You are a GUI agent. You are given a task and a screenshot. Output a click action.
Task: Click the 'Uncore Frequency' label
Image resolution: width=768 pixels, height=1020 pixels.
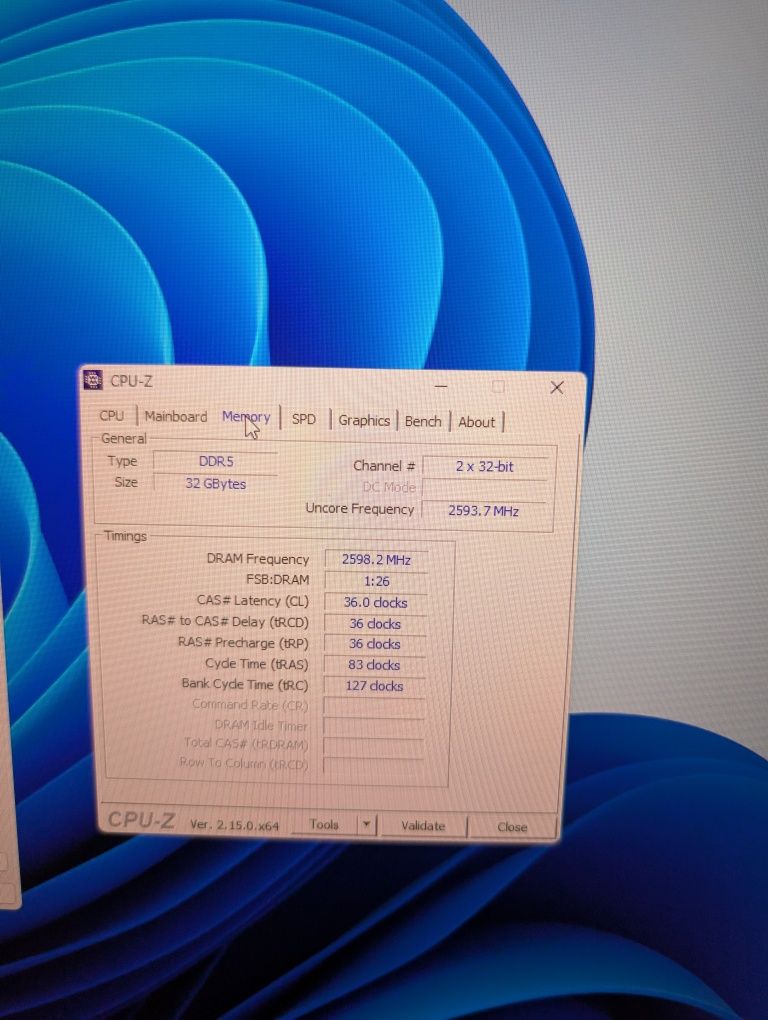coord(360,509)
